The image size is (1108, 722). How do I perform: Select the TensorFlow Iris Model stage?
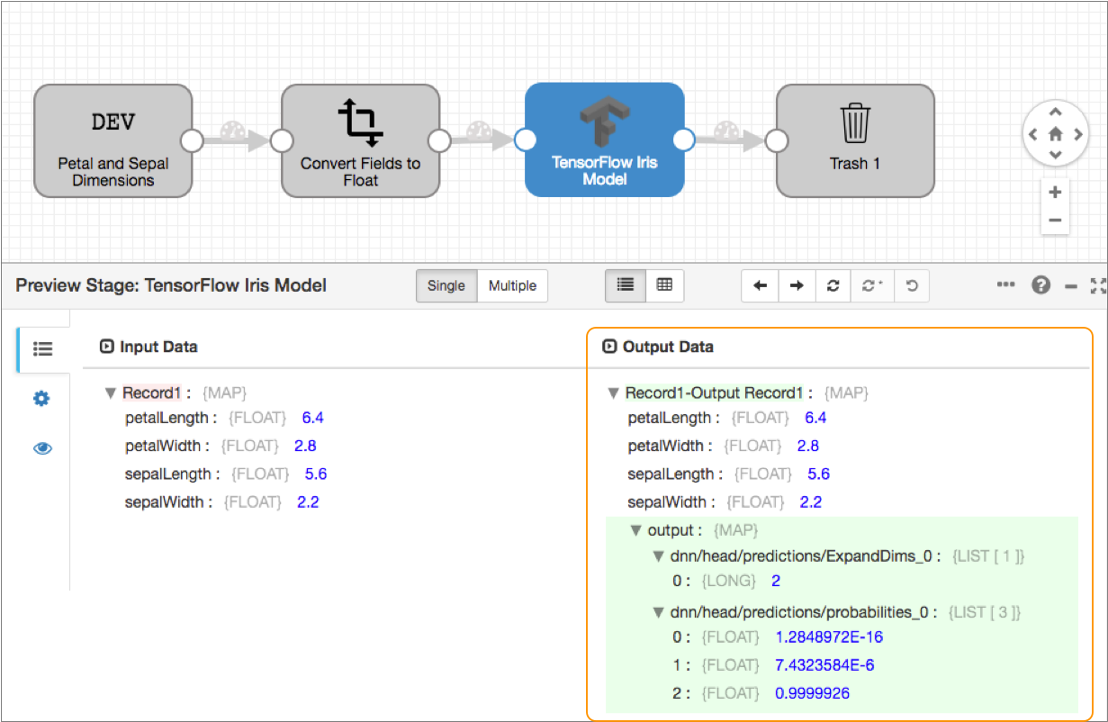604,140
